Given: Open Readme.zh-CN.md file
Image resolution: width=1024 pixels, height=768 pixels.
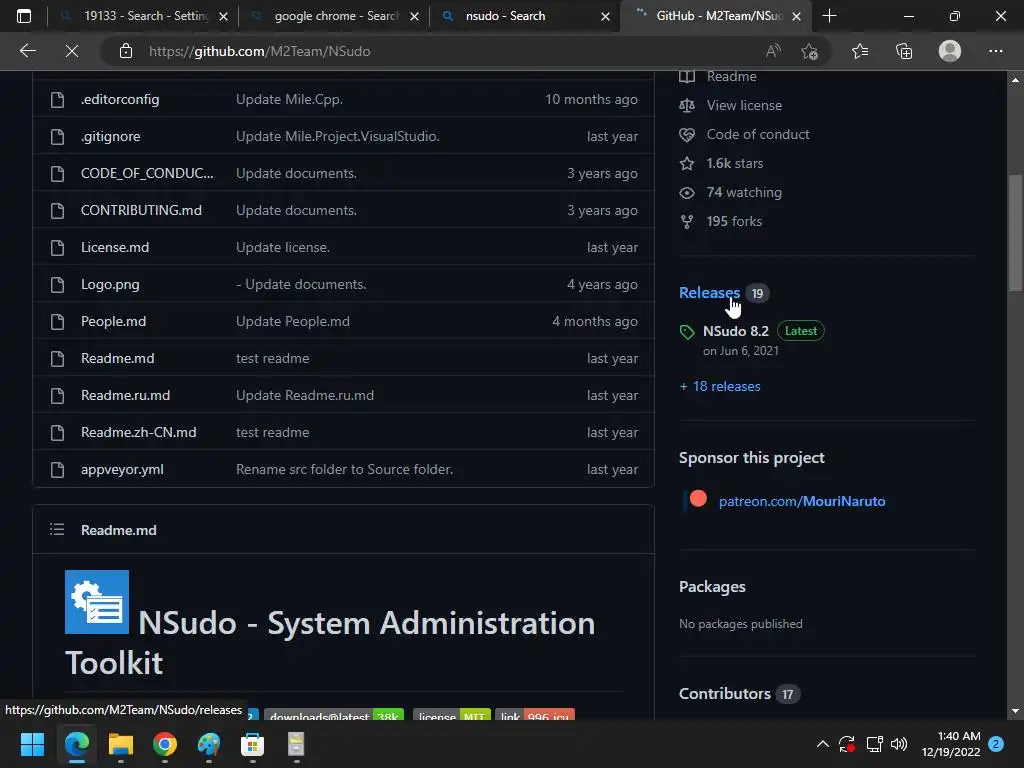Looking at the screenshot, I should 138,432.
